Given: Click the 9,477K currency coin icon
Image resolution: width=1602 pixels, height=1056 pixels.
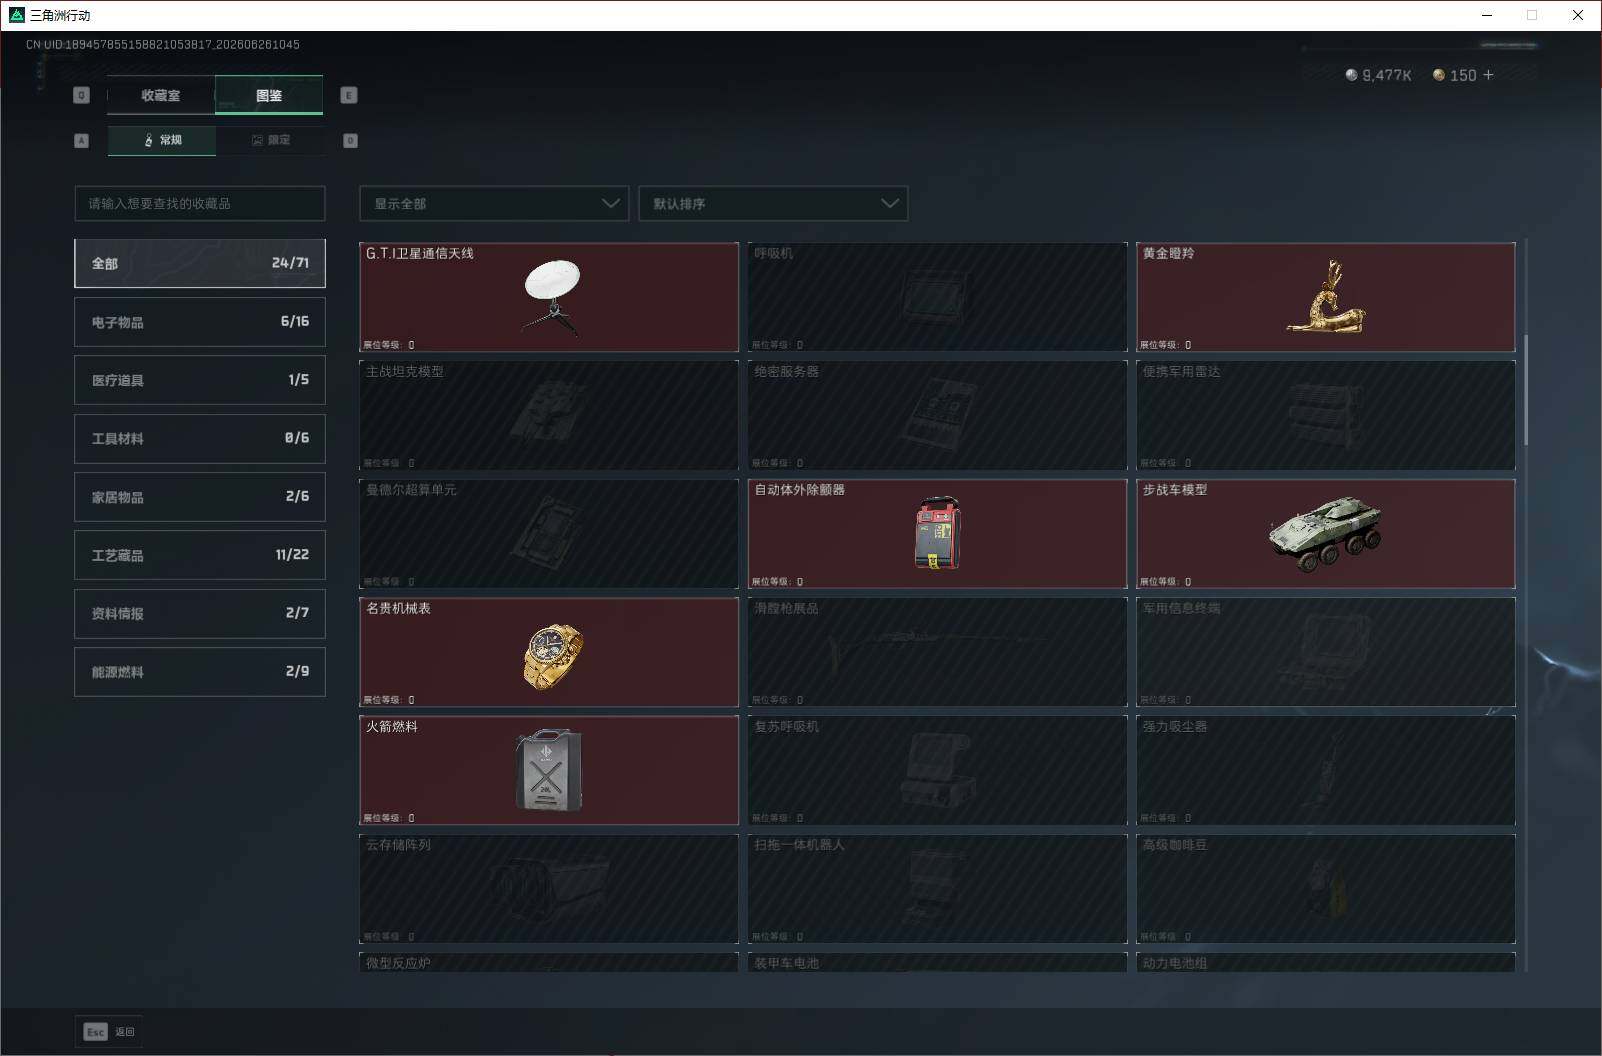Looking at the screenshot, I should 1352,75.
